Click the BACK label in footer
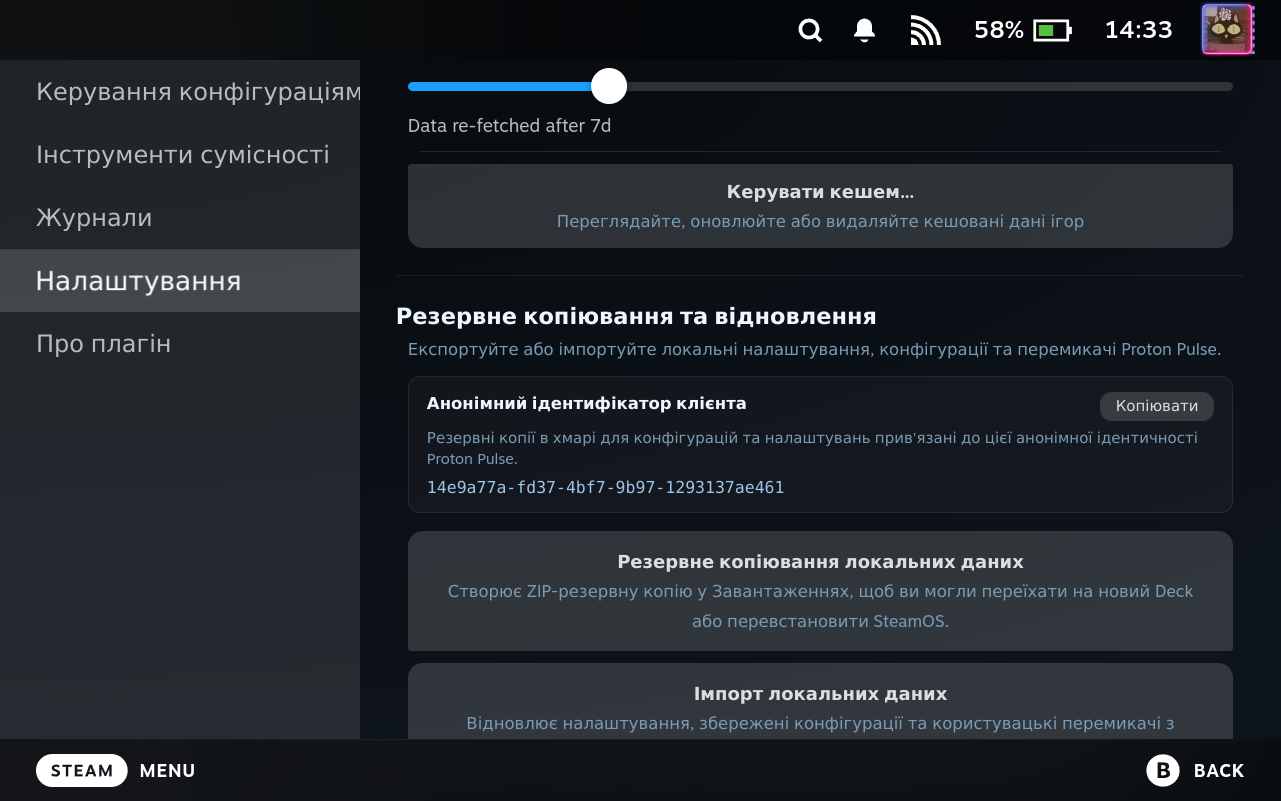1281x801 pixels. pos(1219,771)
